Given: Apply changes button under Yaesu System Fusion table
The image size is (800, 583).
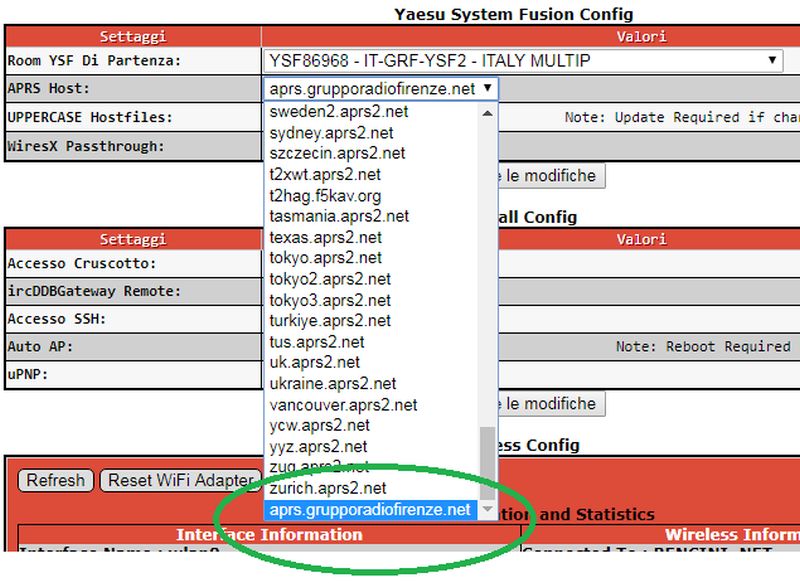Looking at the screenshot, I should tap(551, 176).
